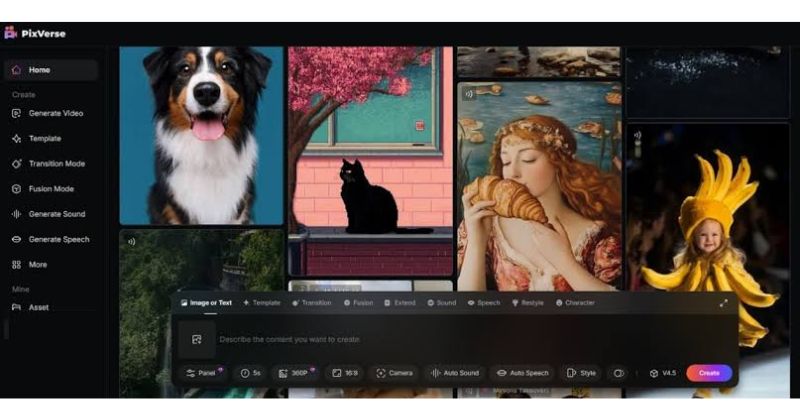
Task: Expand the prompt panel with the arrows icon
Action: click(723, 303)
